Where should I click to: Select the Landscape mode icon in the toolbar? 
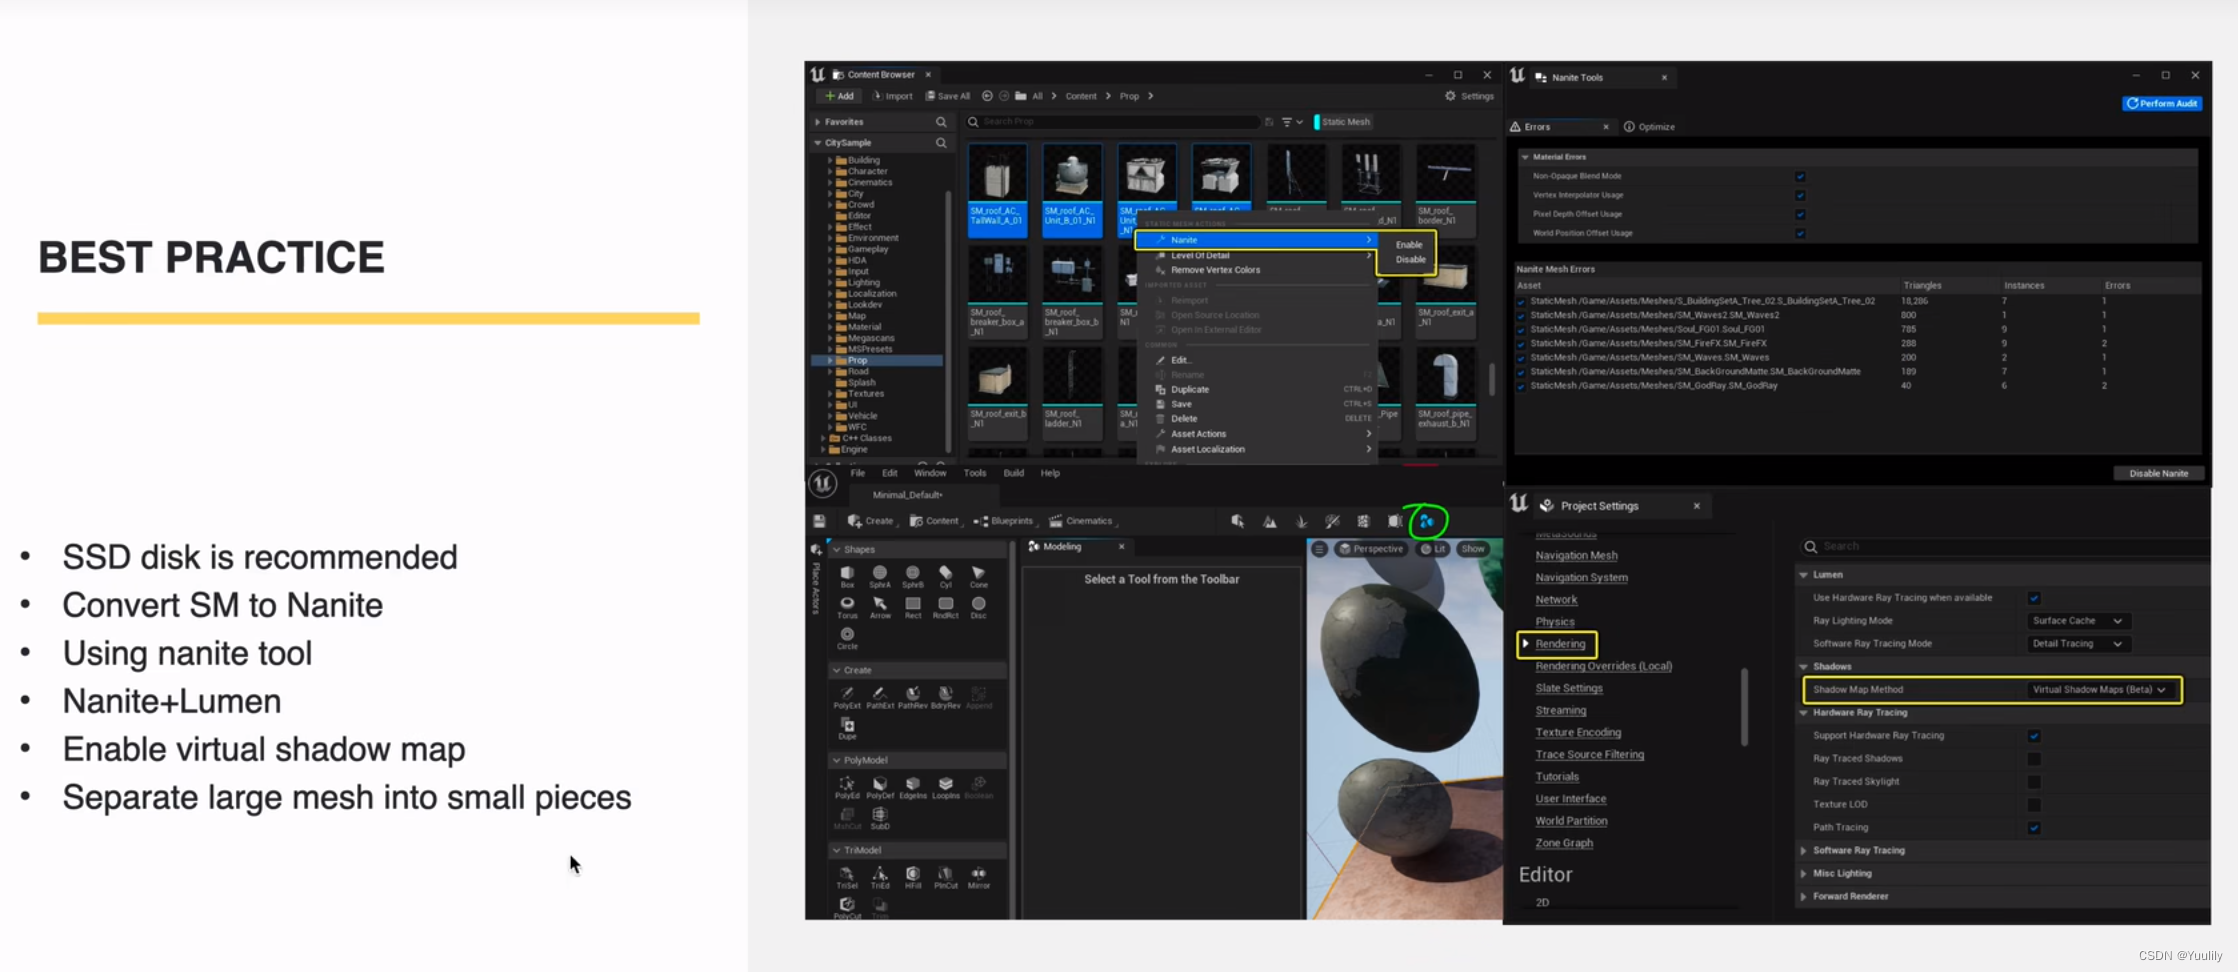[1270, 521]
